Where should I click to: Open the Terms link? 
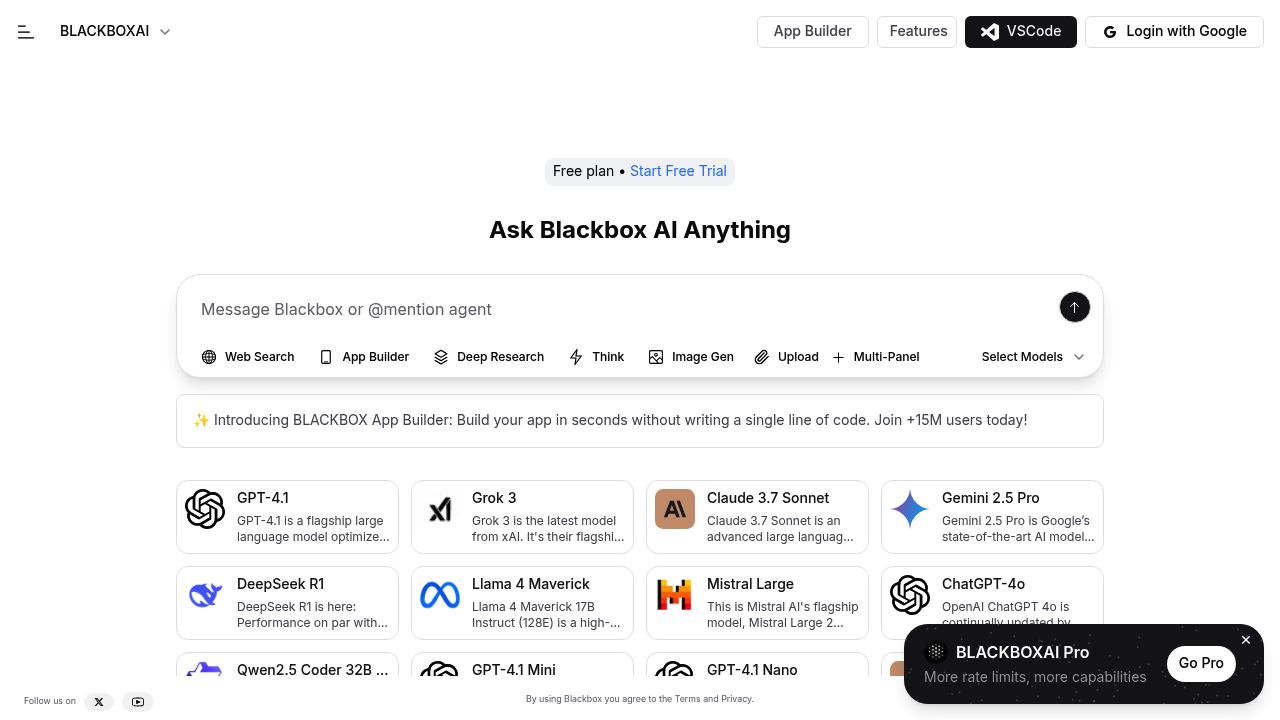687,699
